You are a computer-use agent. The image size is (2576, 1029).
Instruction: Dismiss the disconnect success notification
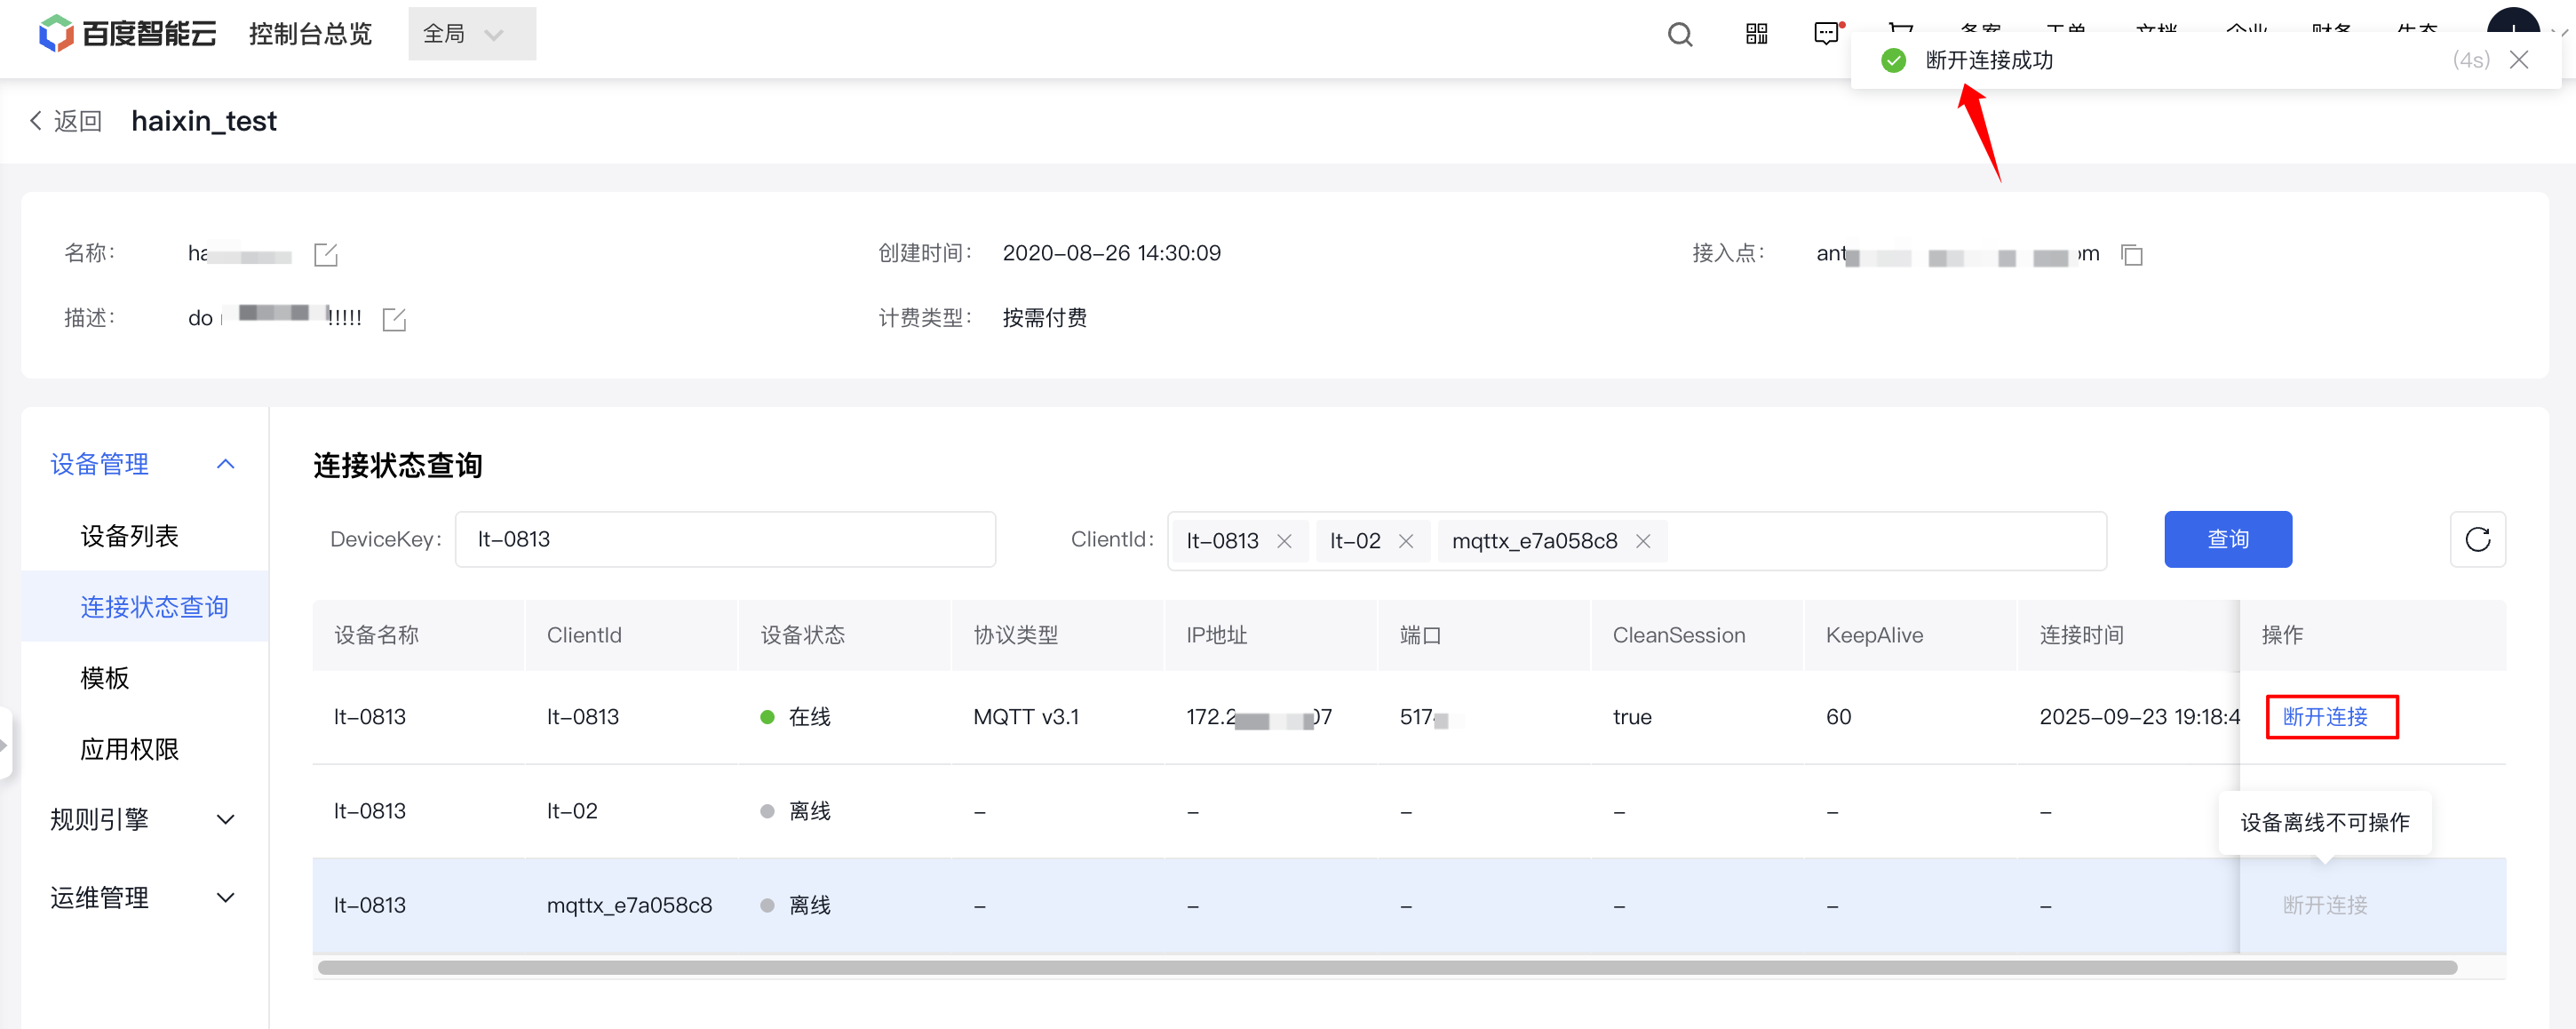(x=2519, y=60)
